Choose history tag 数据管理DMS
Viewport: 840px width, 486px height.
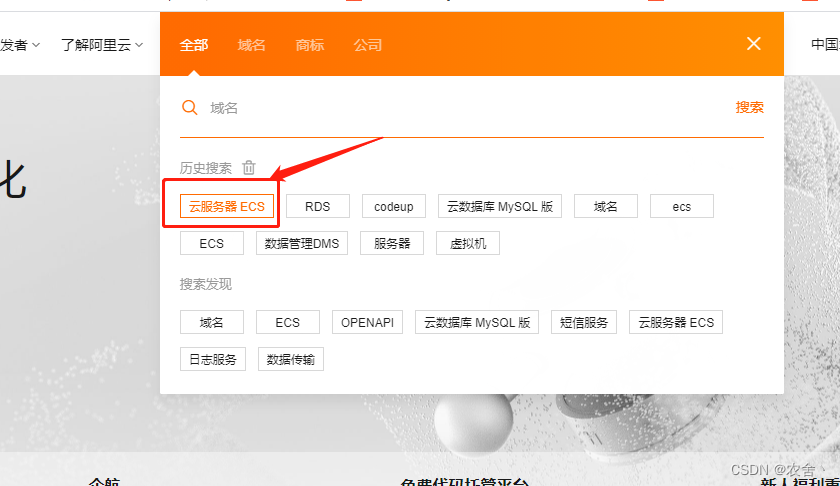pyautogui.click(x=302, y=243)
